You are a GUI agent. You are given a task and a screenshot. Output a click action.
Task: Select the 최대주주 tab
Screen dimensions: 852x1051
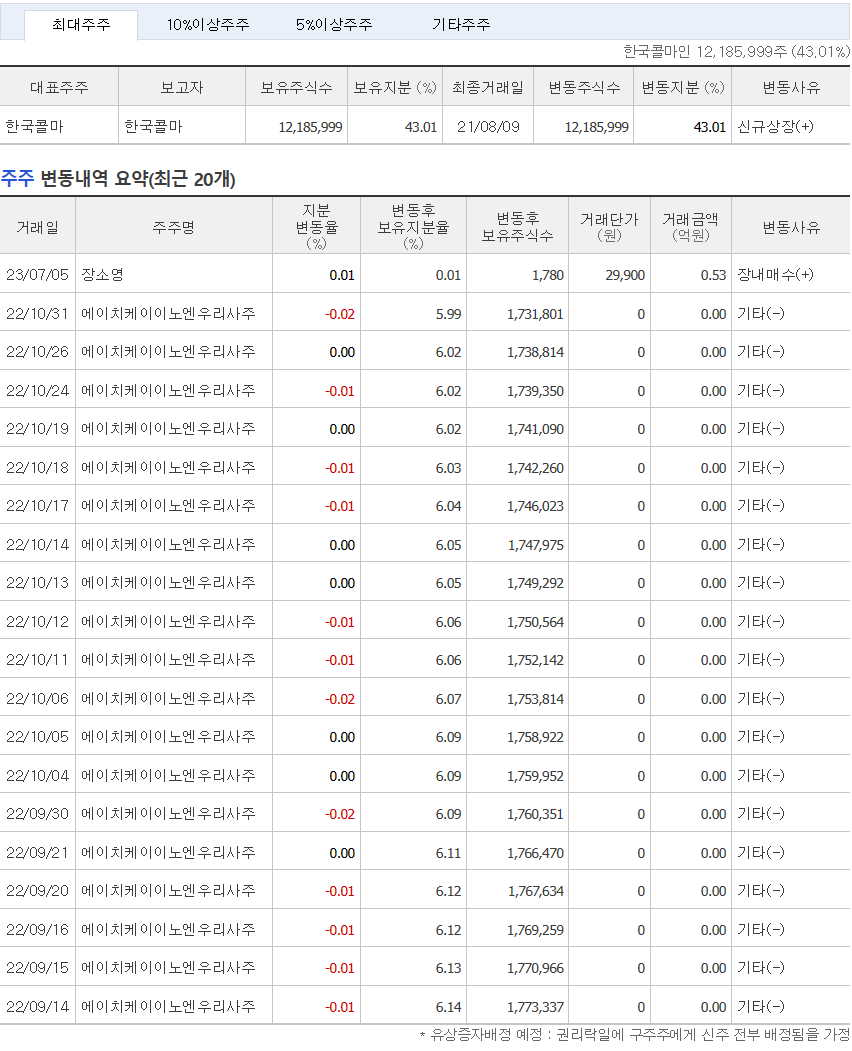[81, 25]
